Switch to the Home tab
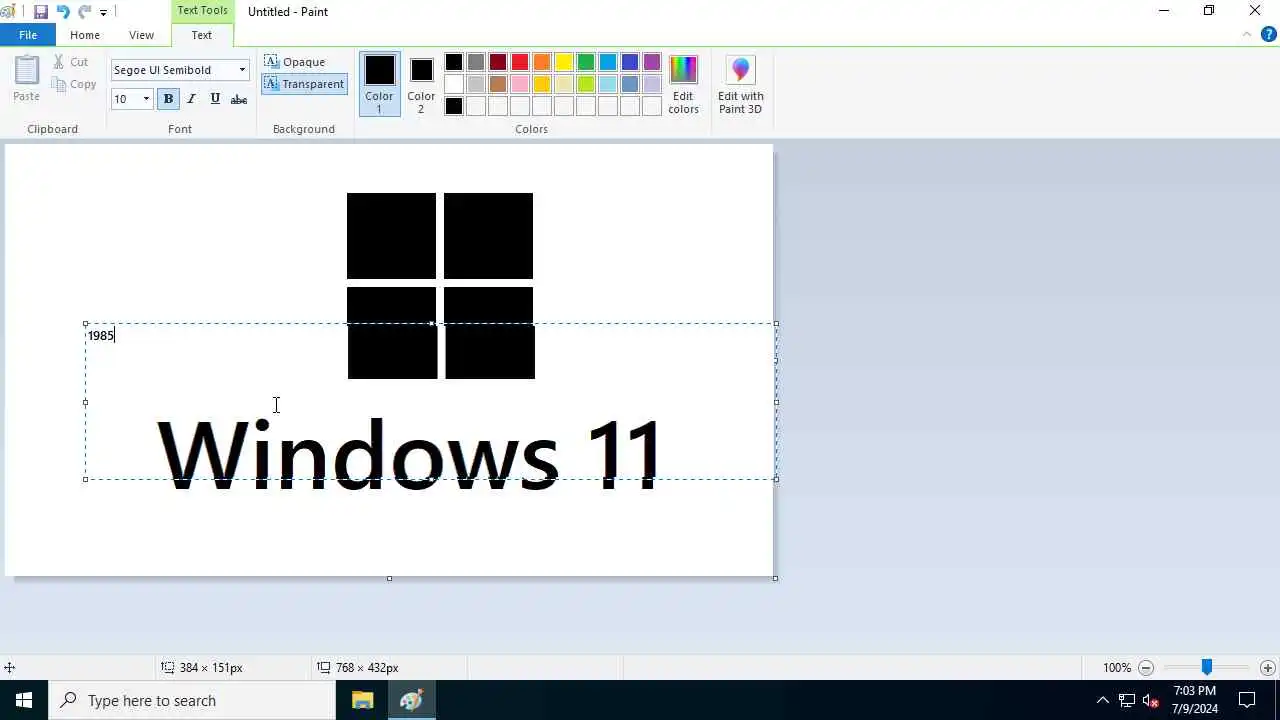 (85, 35)
